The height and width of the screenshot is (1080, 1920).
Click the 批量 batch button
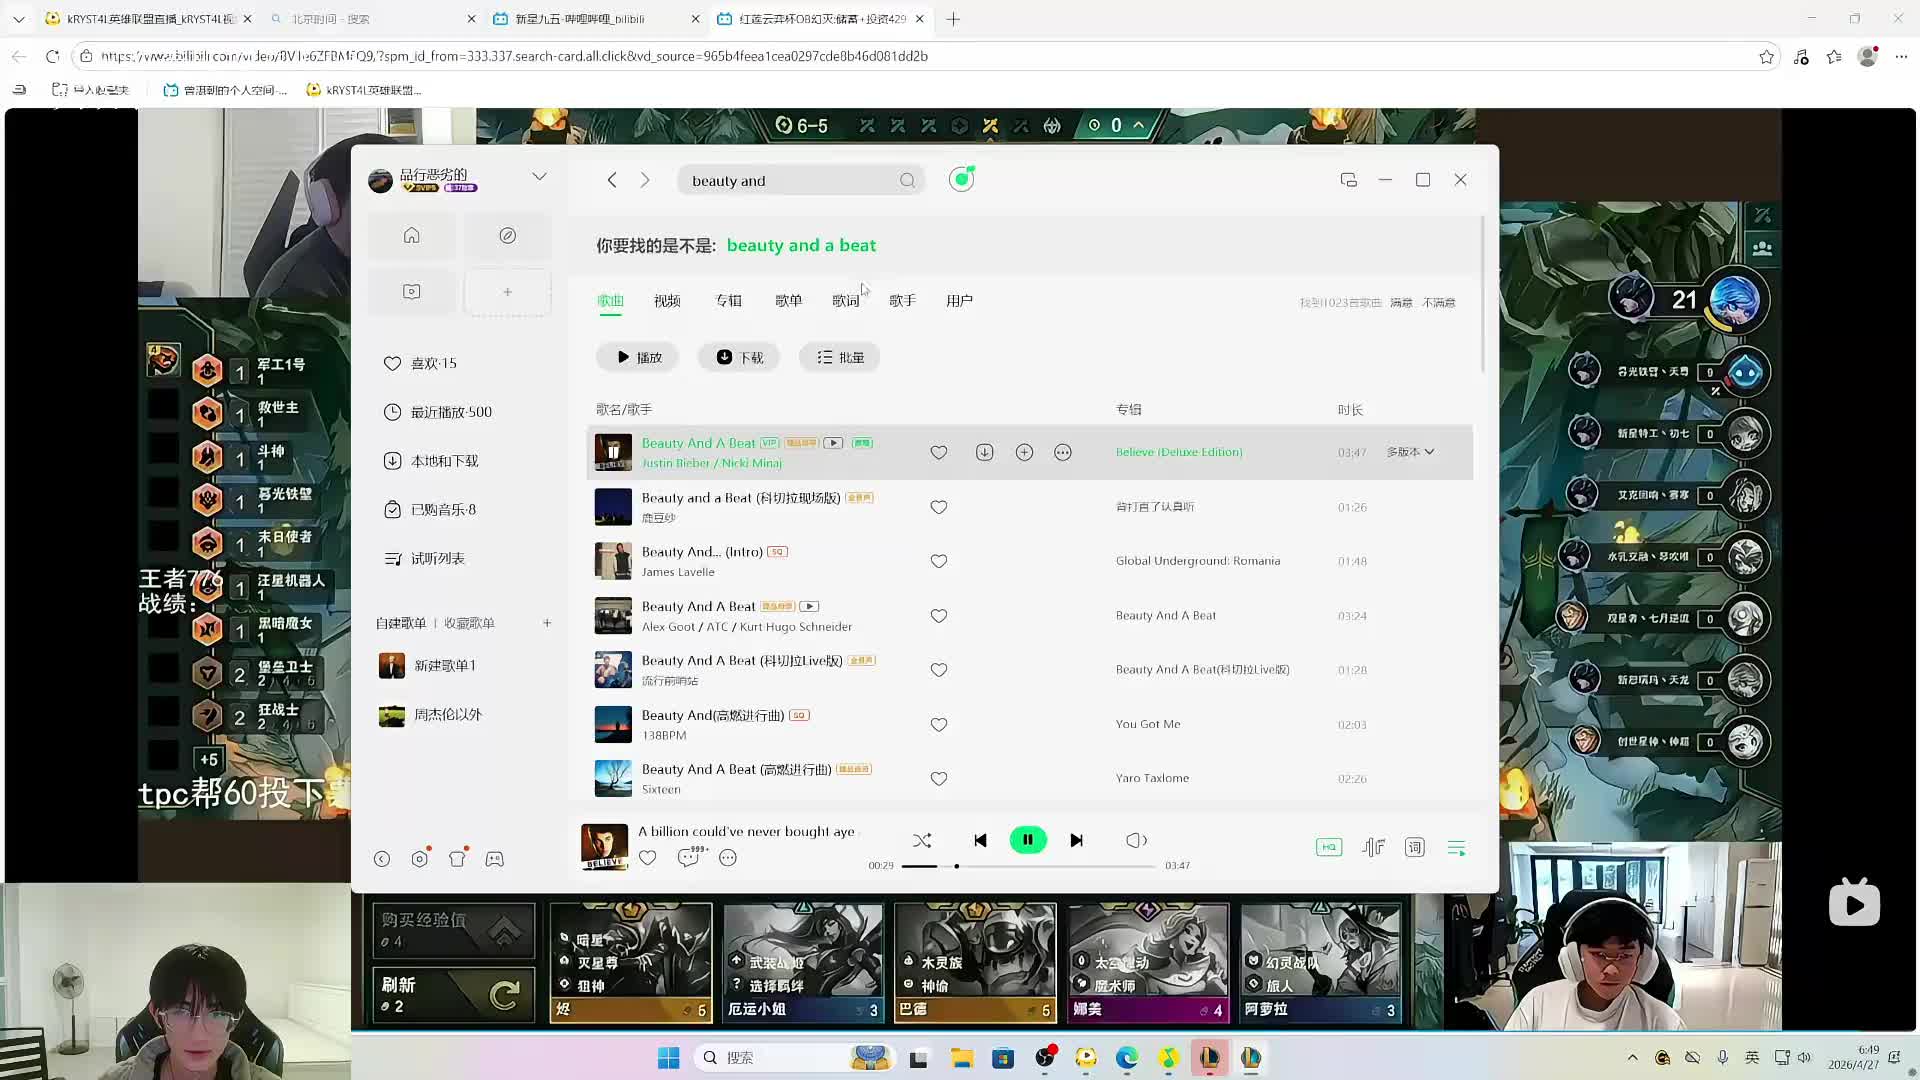pos(840,358)
